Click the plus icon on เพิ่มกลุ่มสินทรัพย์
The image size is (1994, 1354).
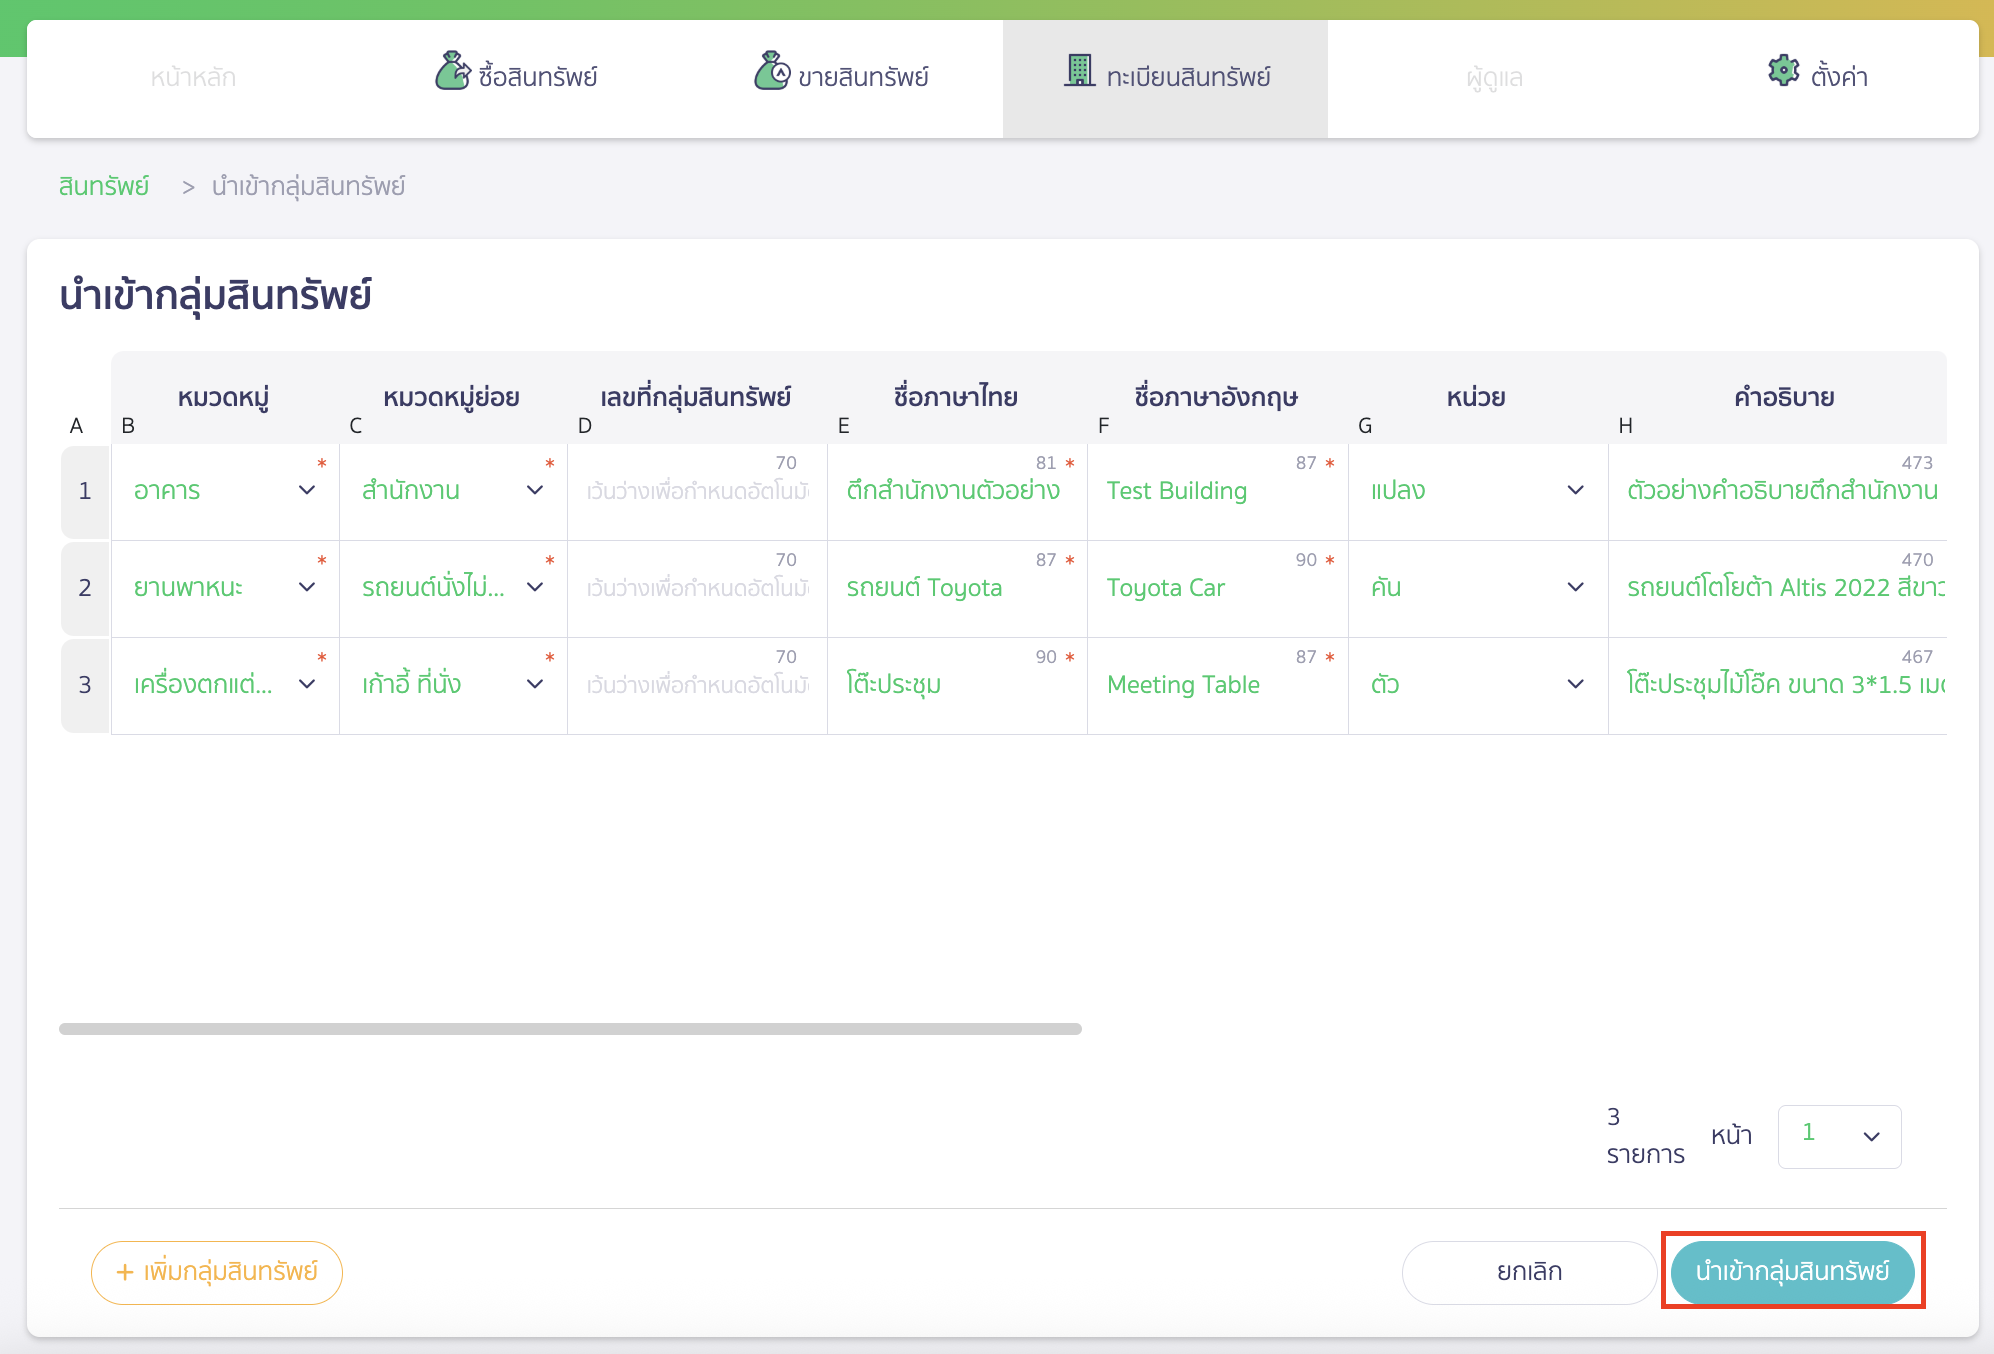(x=124, y=1272)
